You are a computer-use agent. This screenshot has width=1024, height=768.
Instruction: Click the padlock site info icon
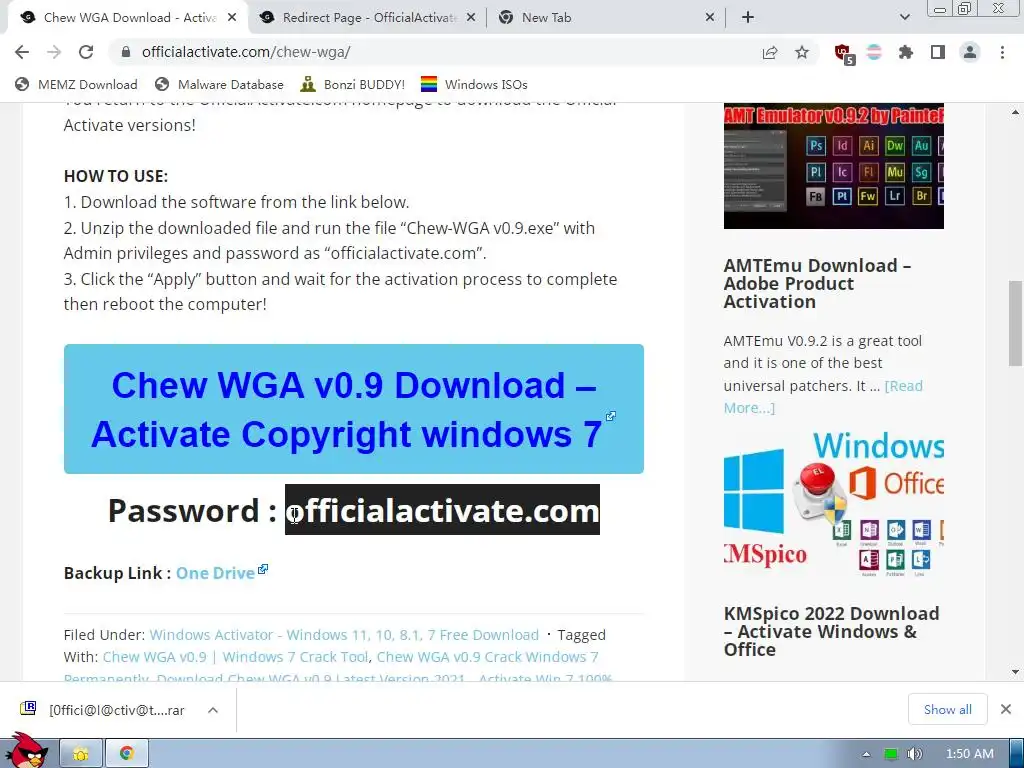point(126,52)
